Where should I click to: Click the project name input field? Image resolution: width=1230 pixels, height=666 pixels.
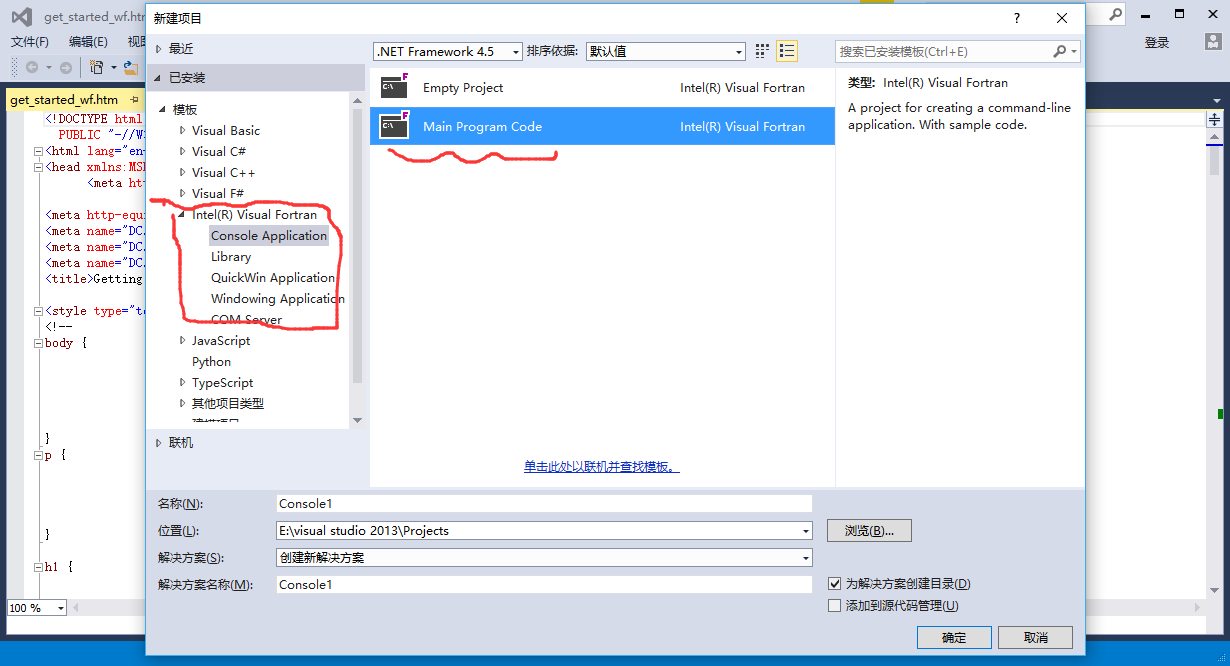coord(543,503)
